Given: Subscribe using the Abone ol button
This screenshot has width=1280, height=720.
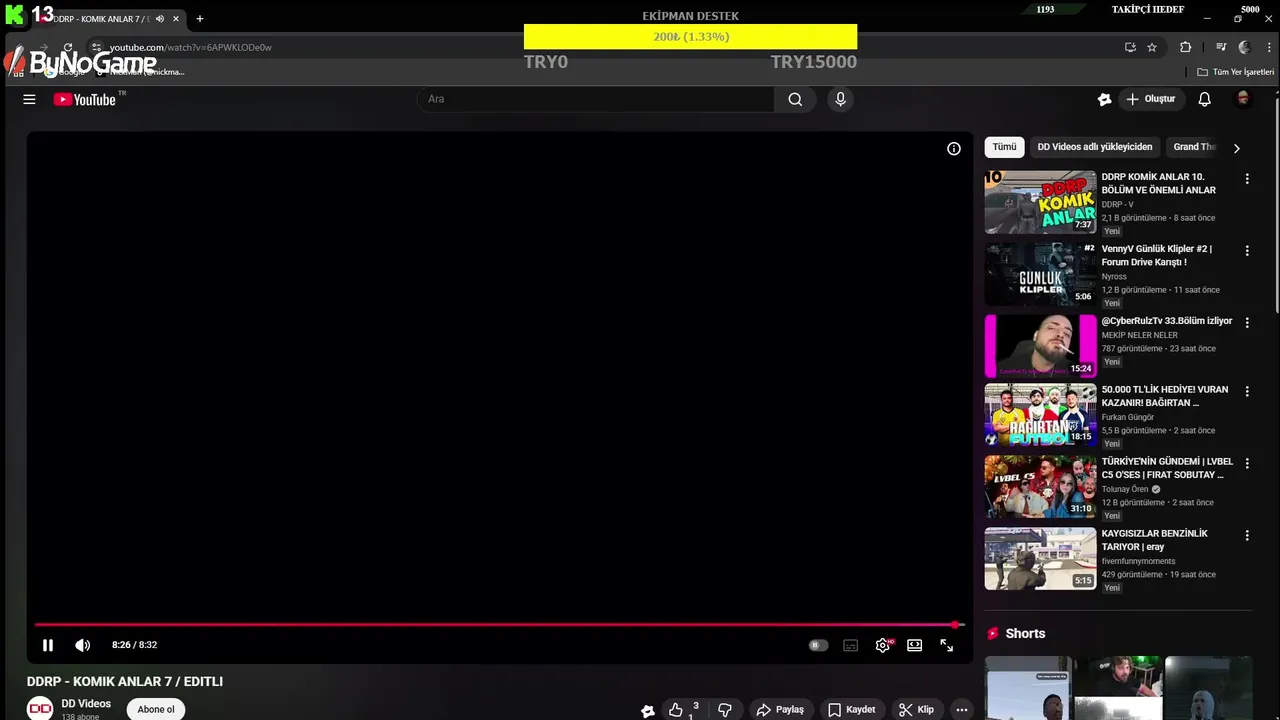Looking at the screenshot, I should point(156,709).
